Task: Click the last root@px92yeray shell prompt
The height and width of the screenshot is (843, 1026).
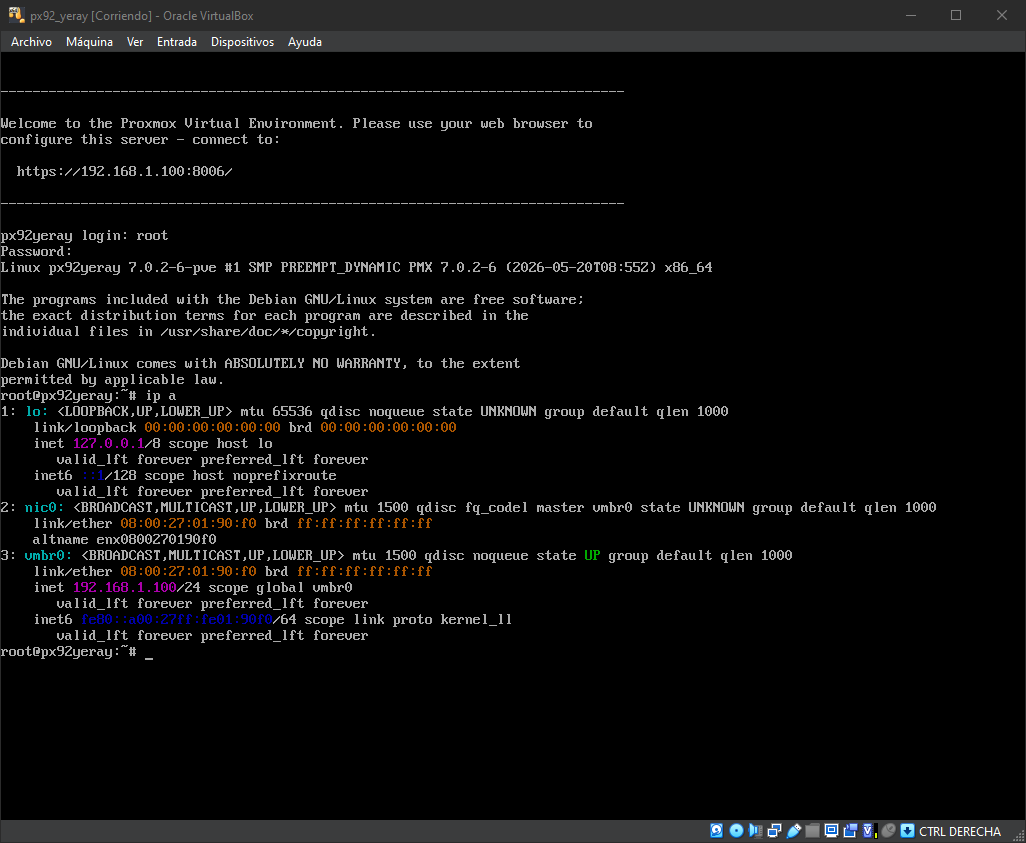Action: tap(69, 651)
